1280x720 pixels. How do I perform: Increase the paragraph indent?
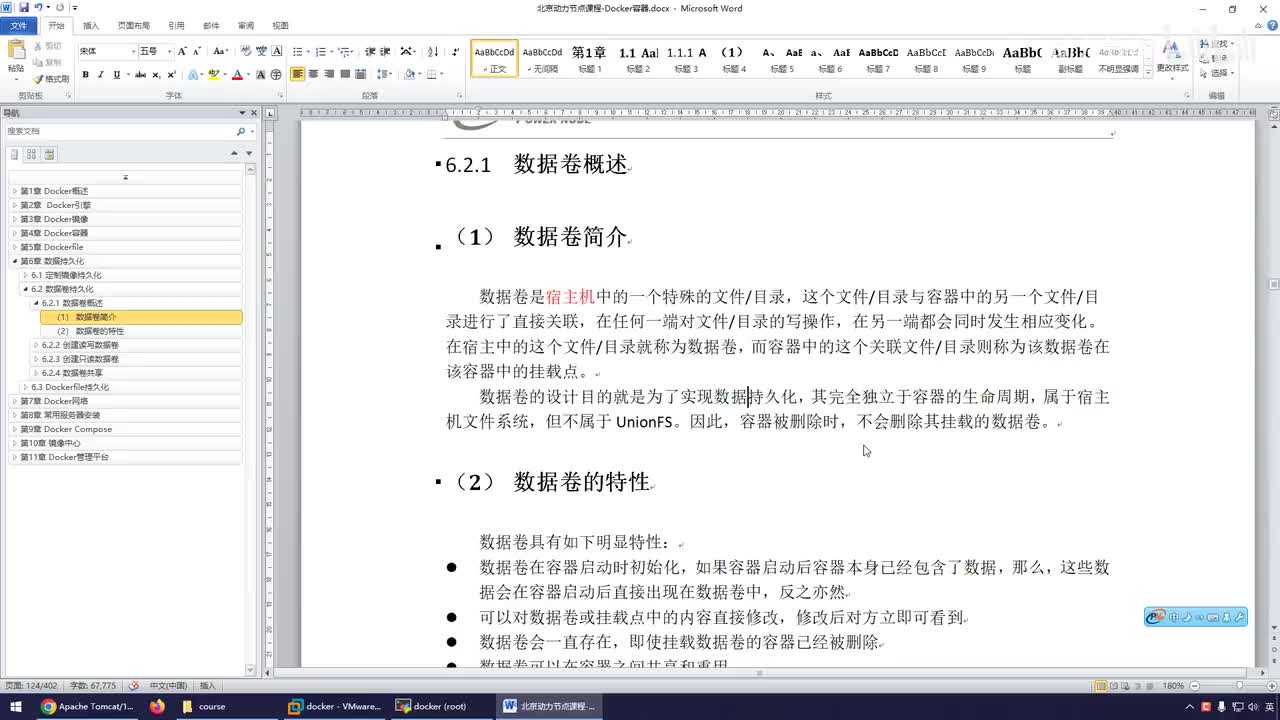[385, 51]
